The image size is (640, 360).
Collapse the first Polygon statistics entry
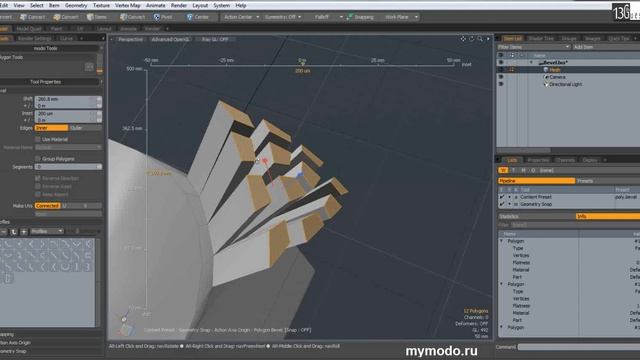tap(502, 241)
